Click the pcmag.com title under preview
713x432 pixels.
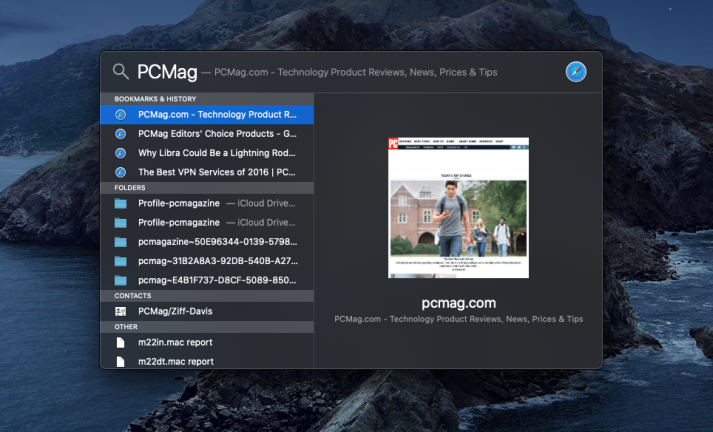pyautogui.click(x=458, y=303)
